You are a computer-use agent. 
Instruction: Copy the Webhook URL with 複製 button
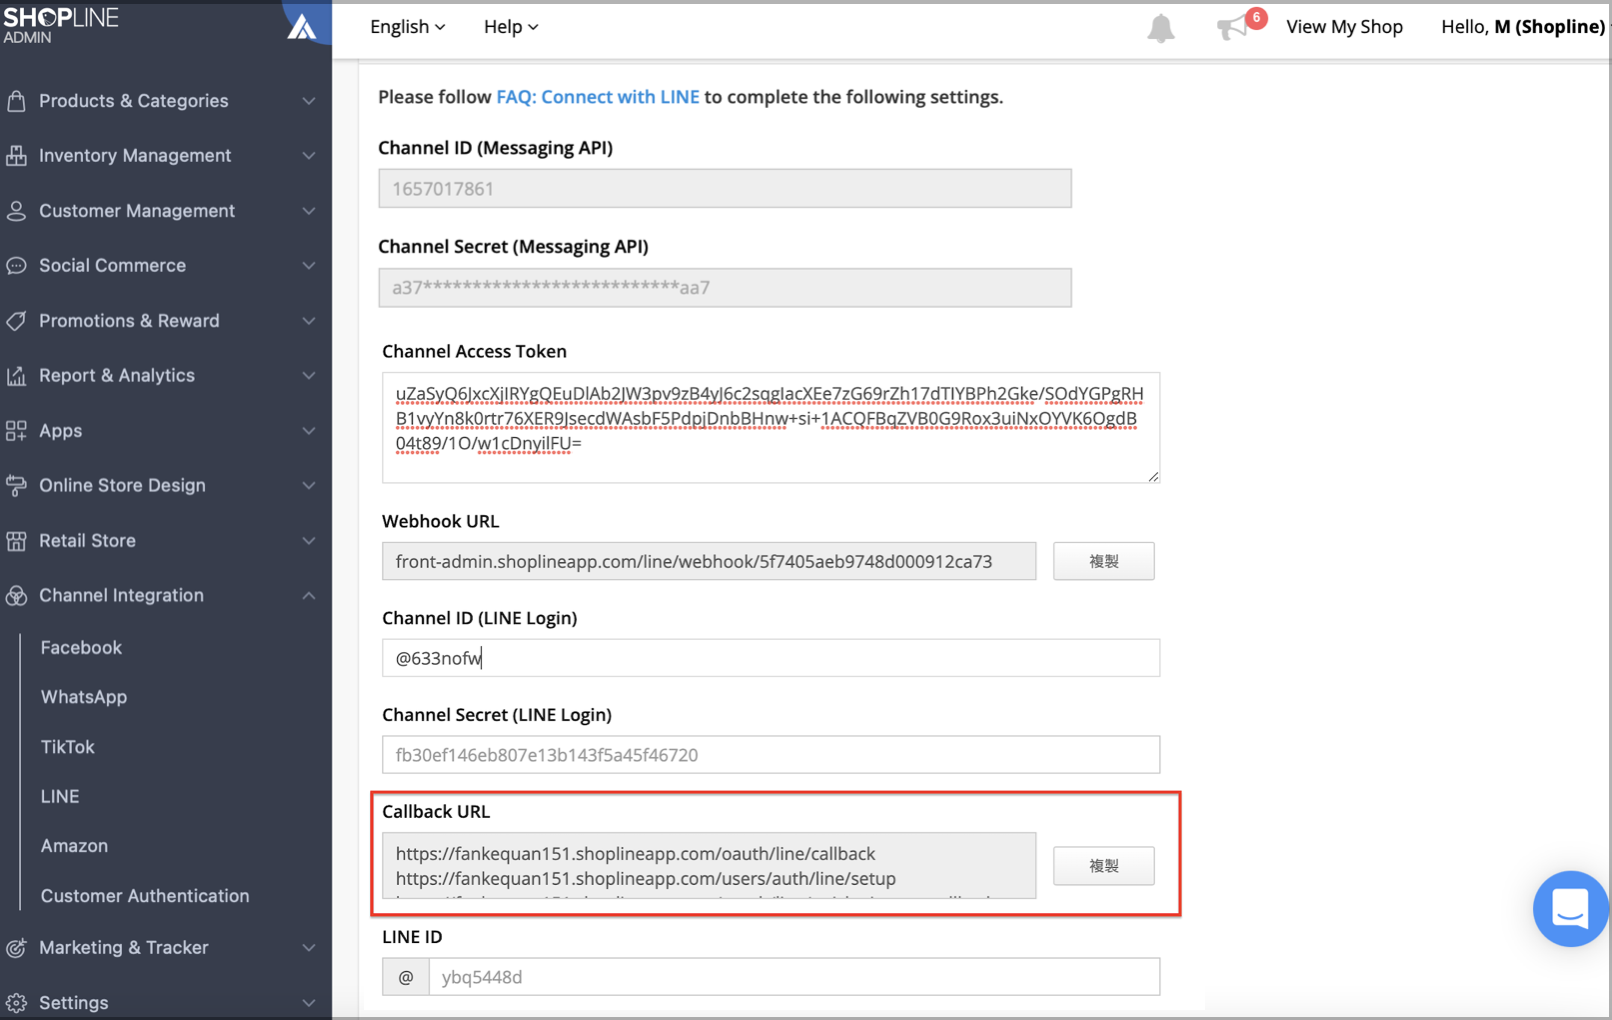(1104, 561)
